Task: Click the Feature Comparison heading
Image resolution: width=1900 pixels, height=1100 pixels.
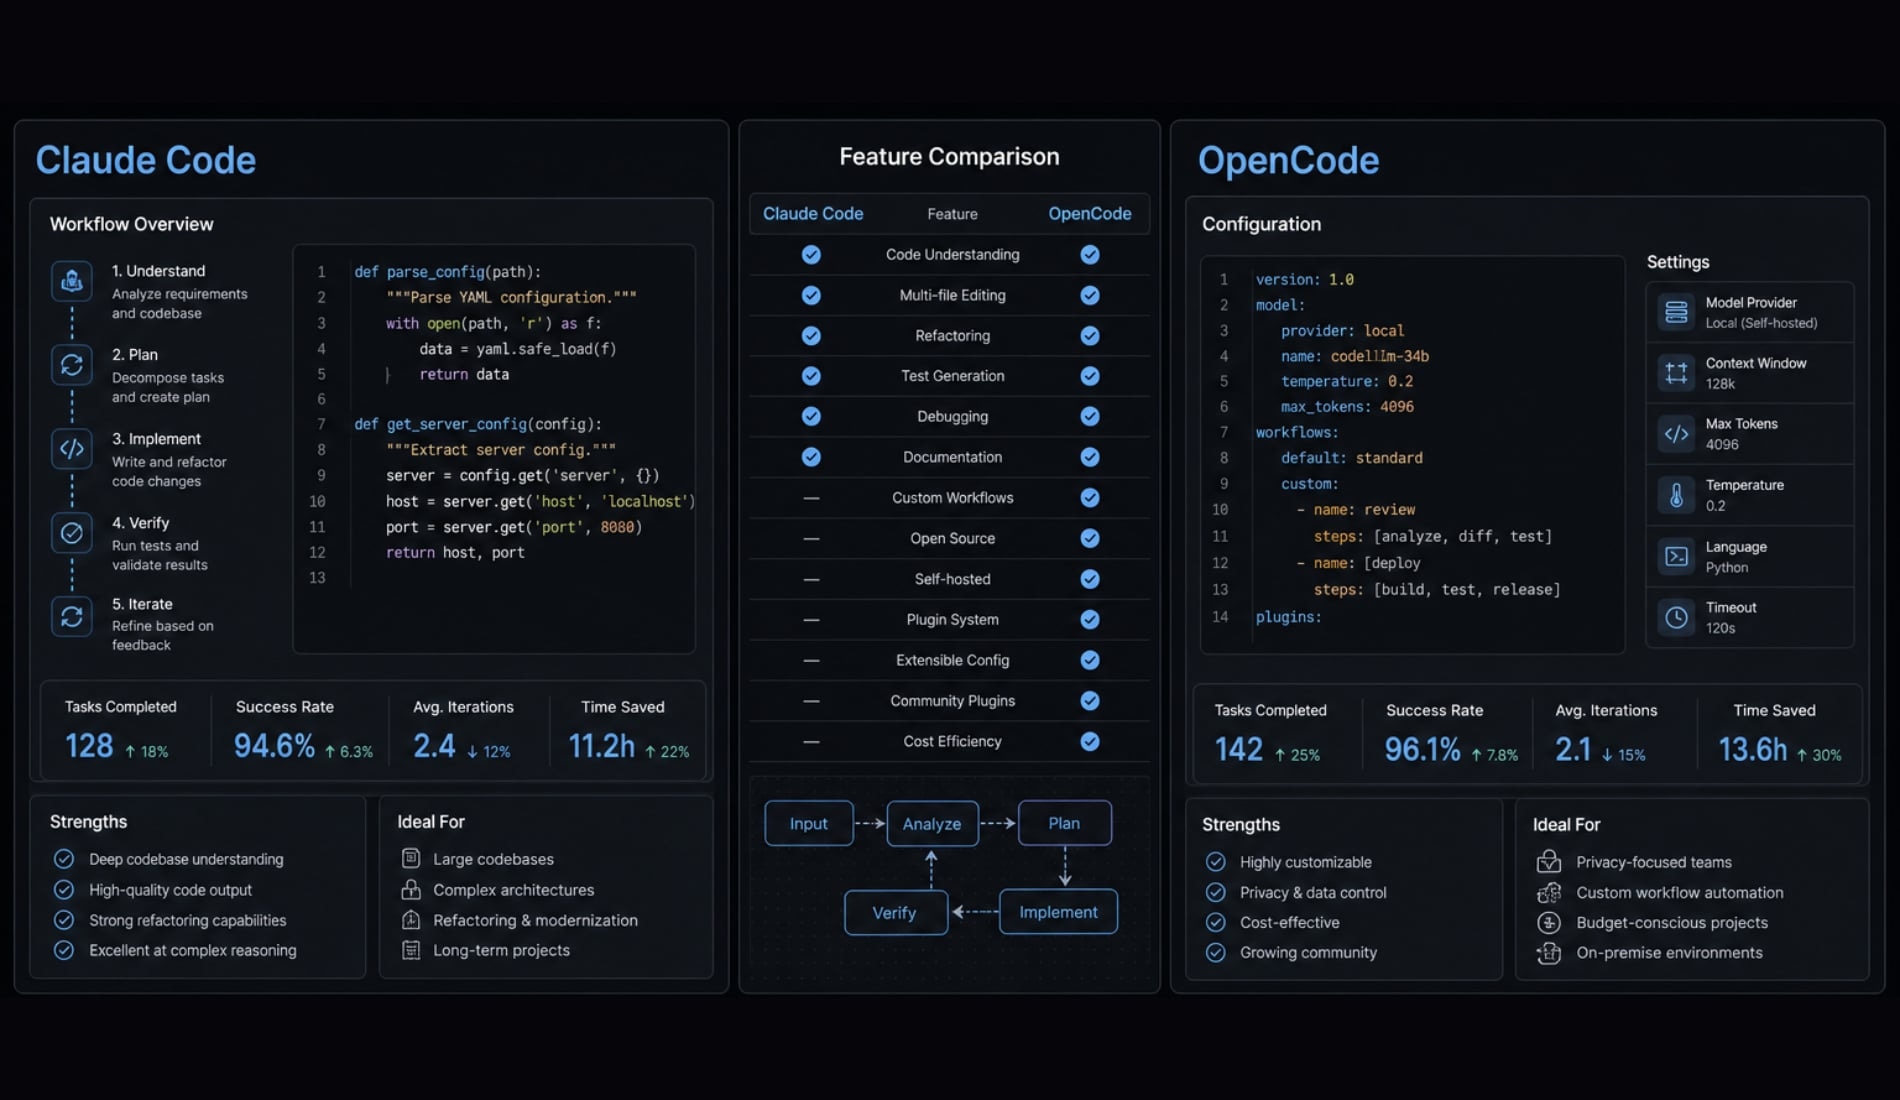Action: pyautogui.click(x=949, y=157)
